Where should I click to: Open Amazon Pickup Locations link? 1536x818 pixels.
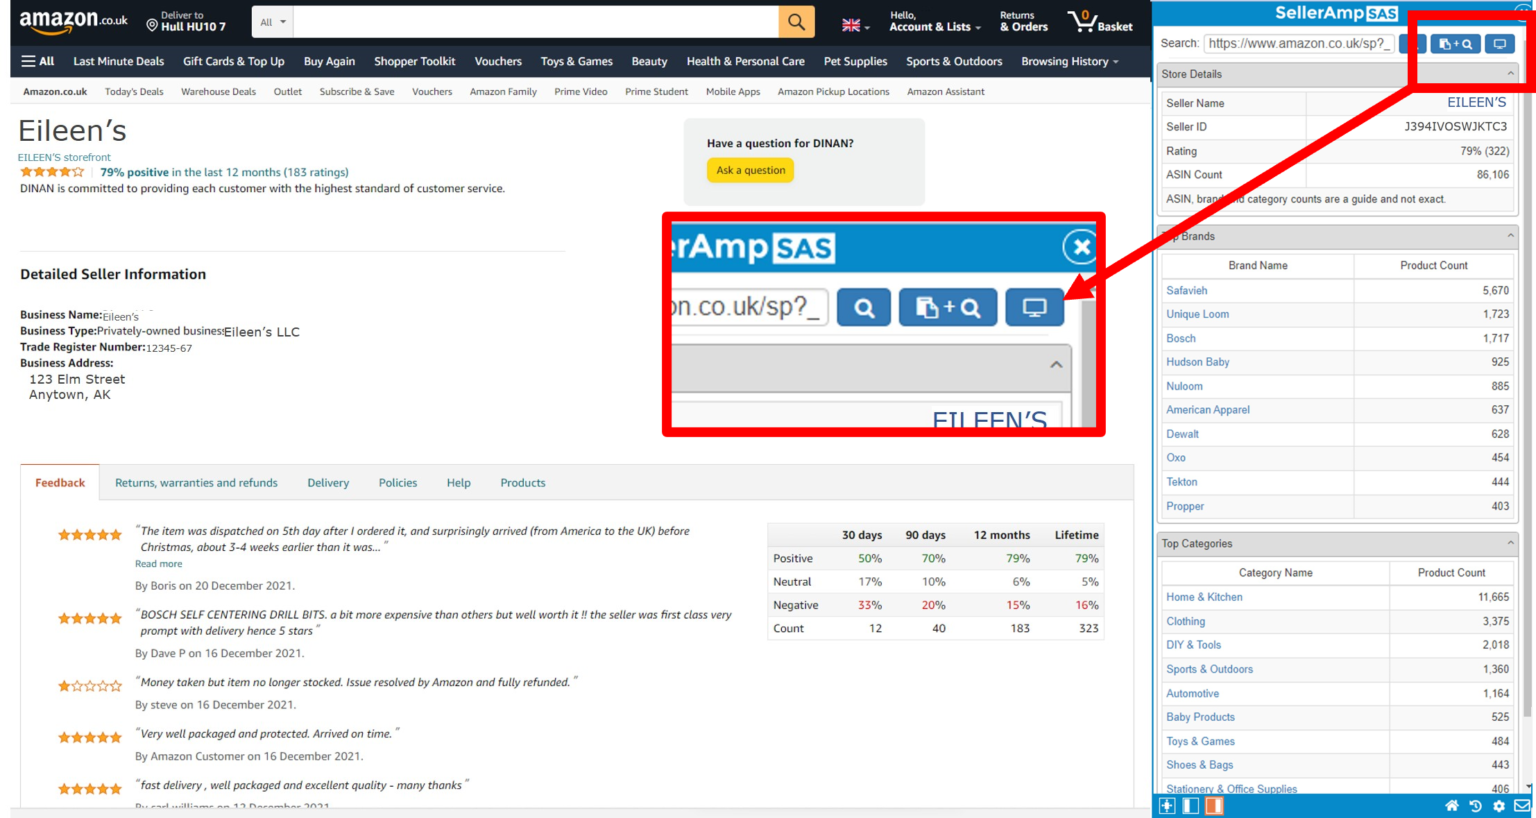(833, 91)
